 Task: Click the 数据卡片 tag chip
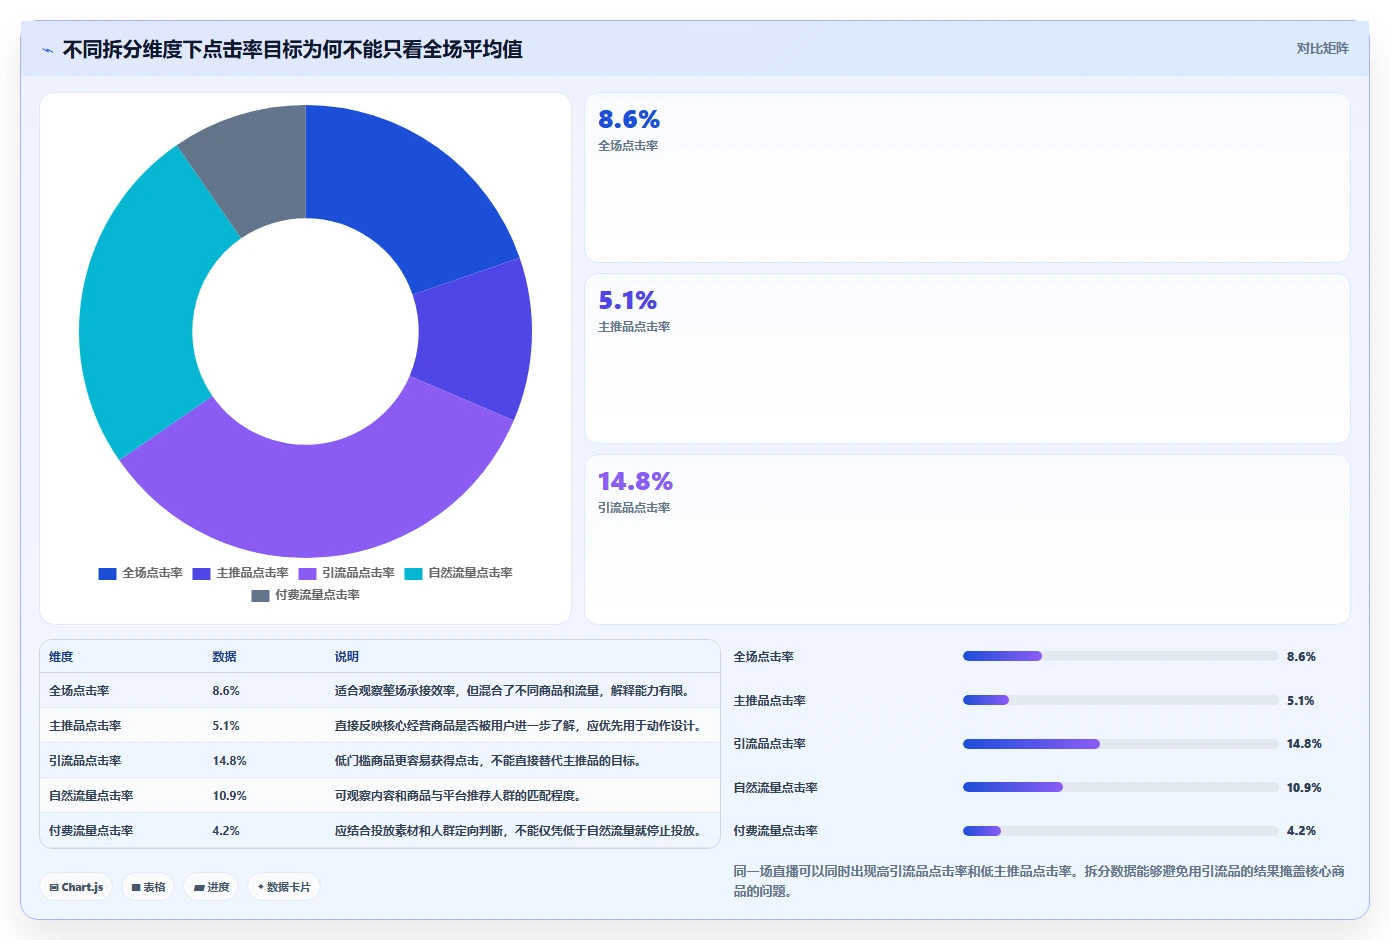pos(284,887)
